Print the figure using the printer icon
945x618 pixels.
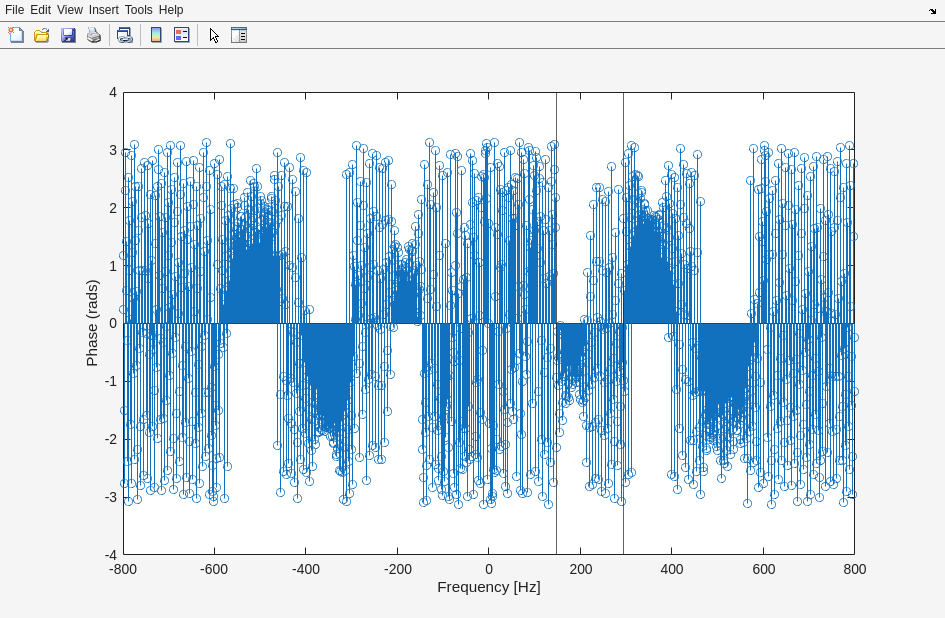(94, 35)
